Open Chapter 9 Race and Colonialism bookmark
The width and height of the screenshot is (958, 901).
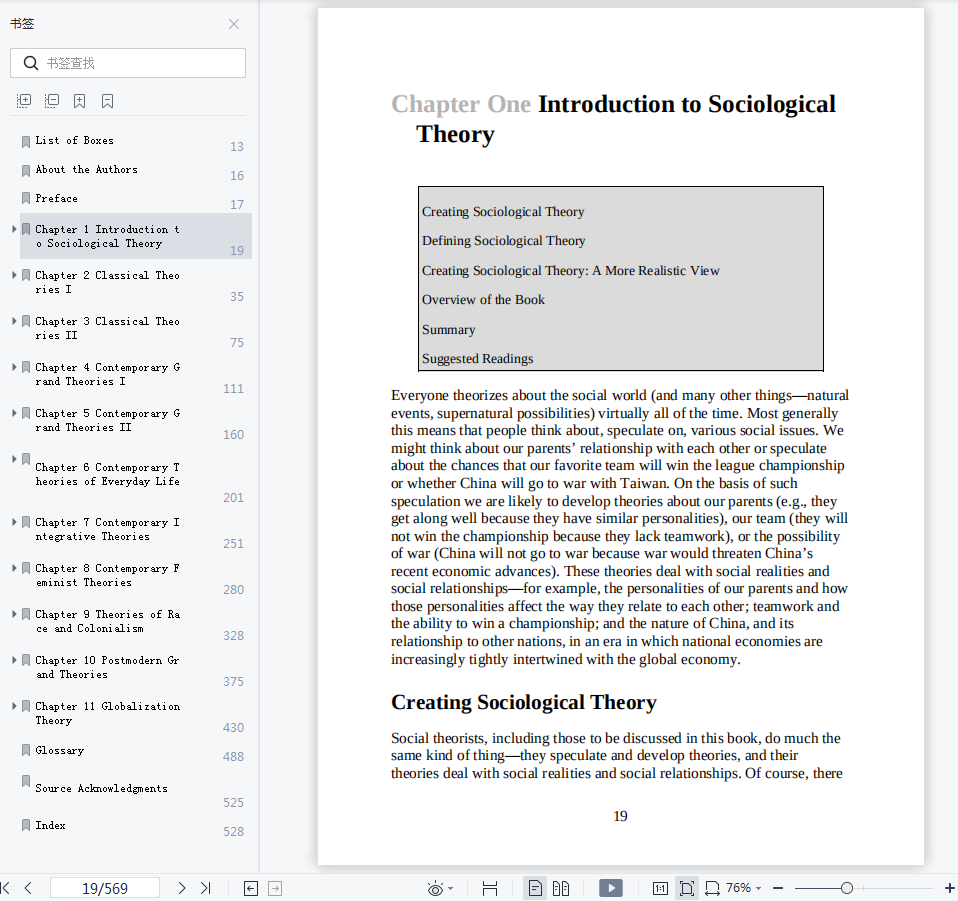pos(108,621)
